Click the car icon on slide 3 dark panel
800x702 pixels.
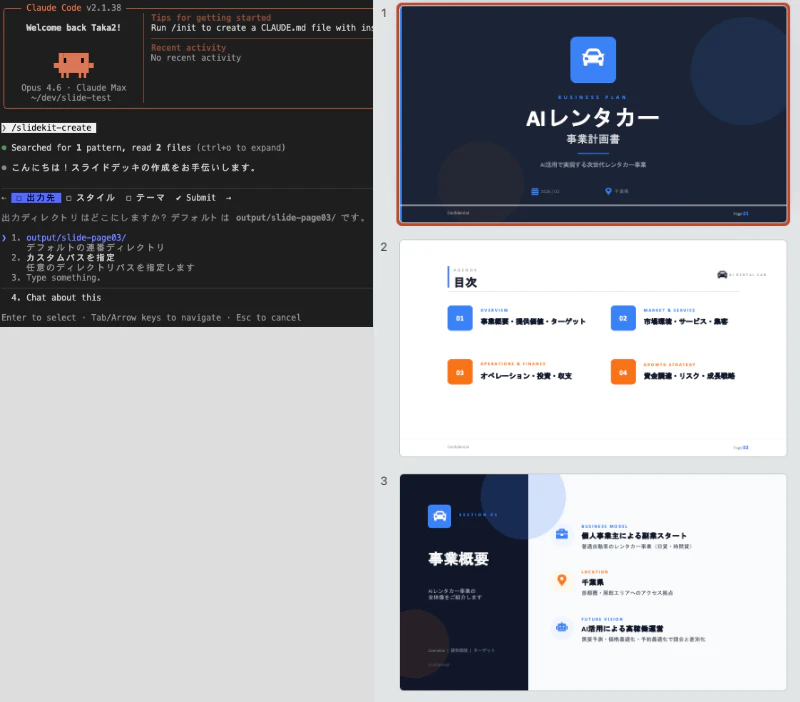click(x=439, y=516)
